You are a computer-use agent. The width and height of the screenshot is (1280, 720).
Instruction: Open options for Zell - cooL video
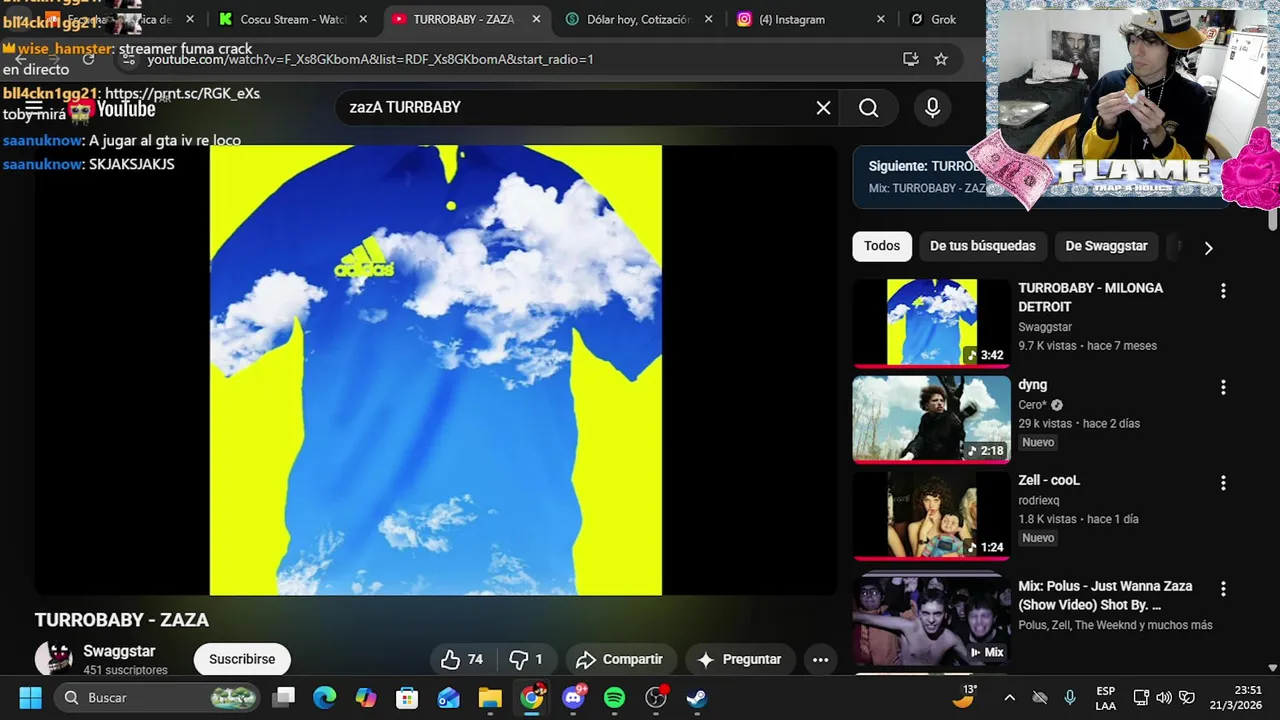click(1222, 483)
